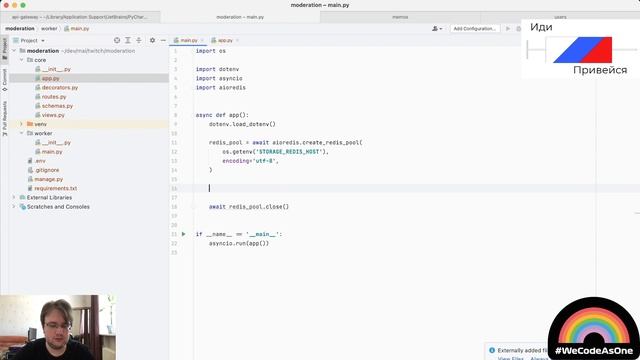Click the moderation breadcrumb
Image resolution: width=640 pixels, height=360 pixels.
point(20,29)
